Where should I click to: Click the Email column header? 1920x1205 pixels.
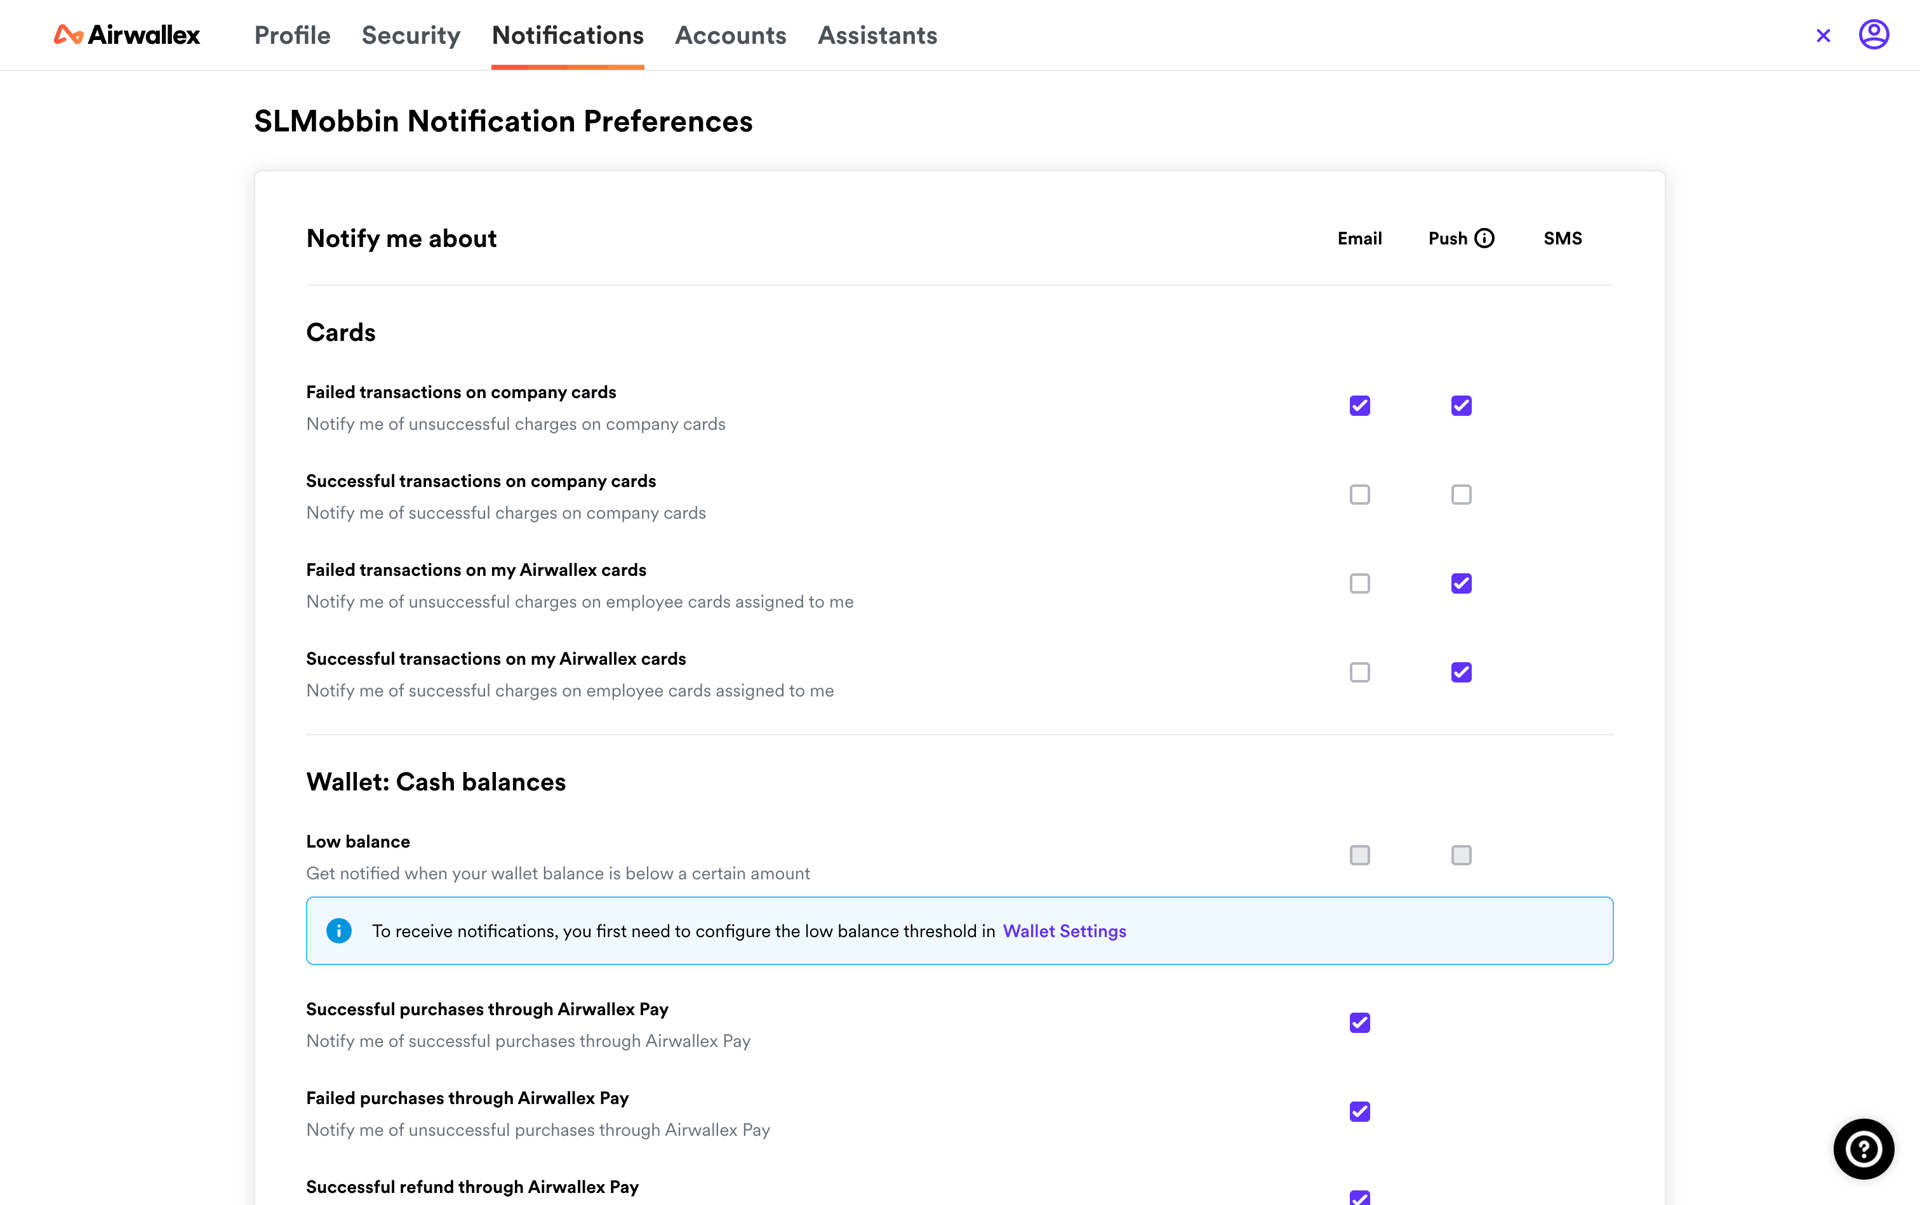(1359, 238)
